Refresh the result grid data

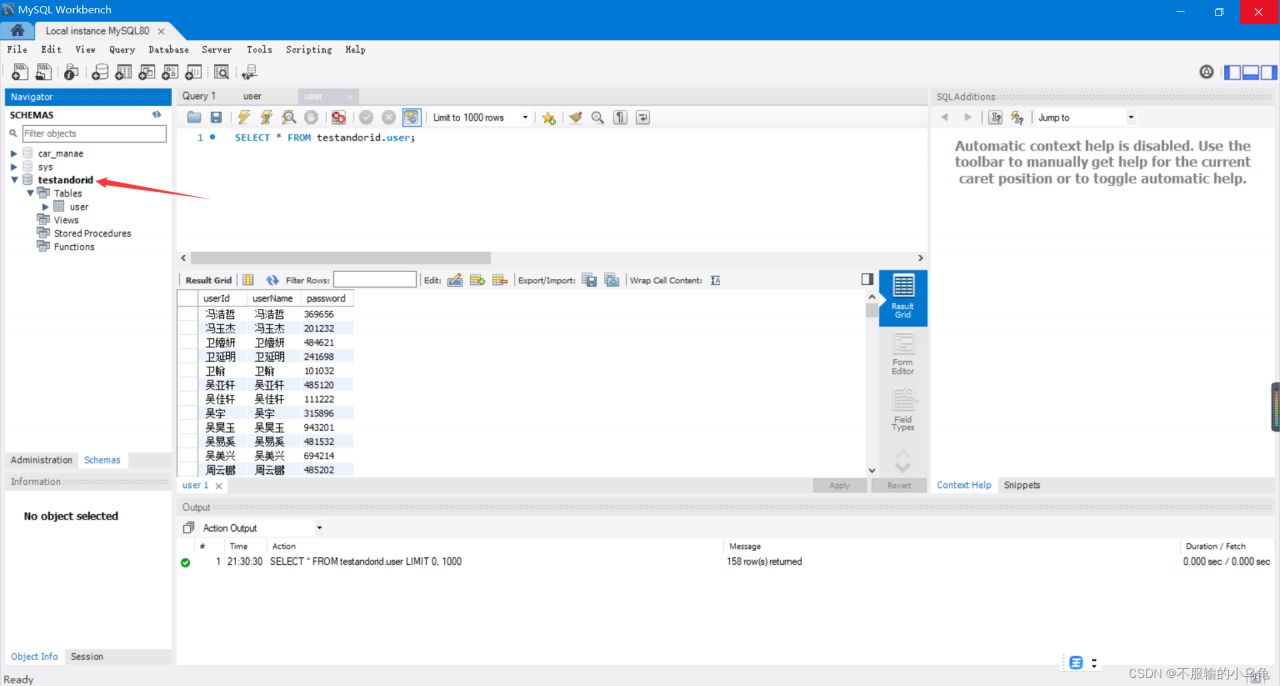point(272,281)
